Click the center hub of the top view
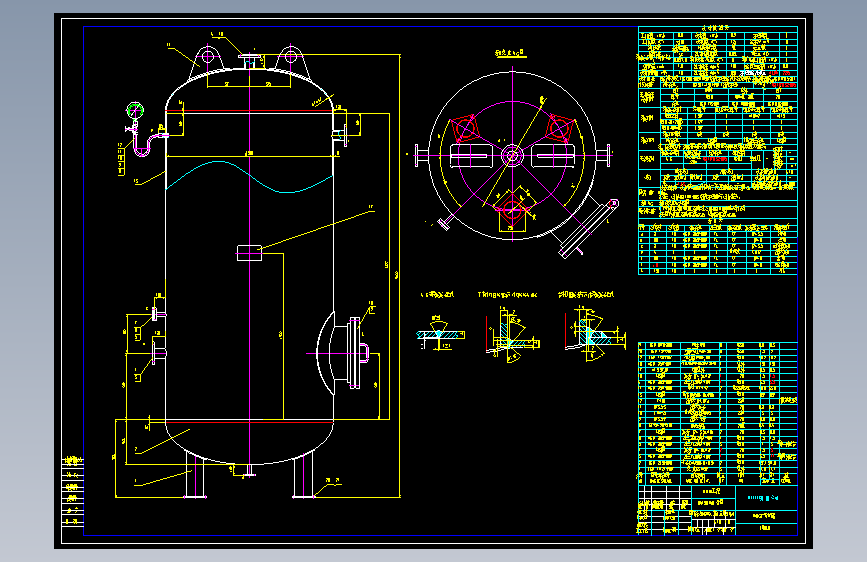 pyautogui.click(x=512, y=155)
